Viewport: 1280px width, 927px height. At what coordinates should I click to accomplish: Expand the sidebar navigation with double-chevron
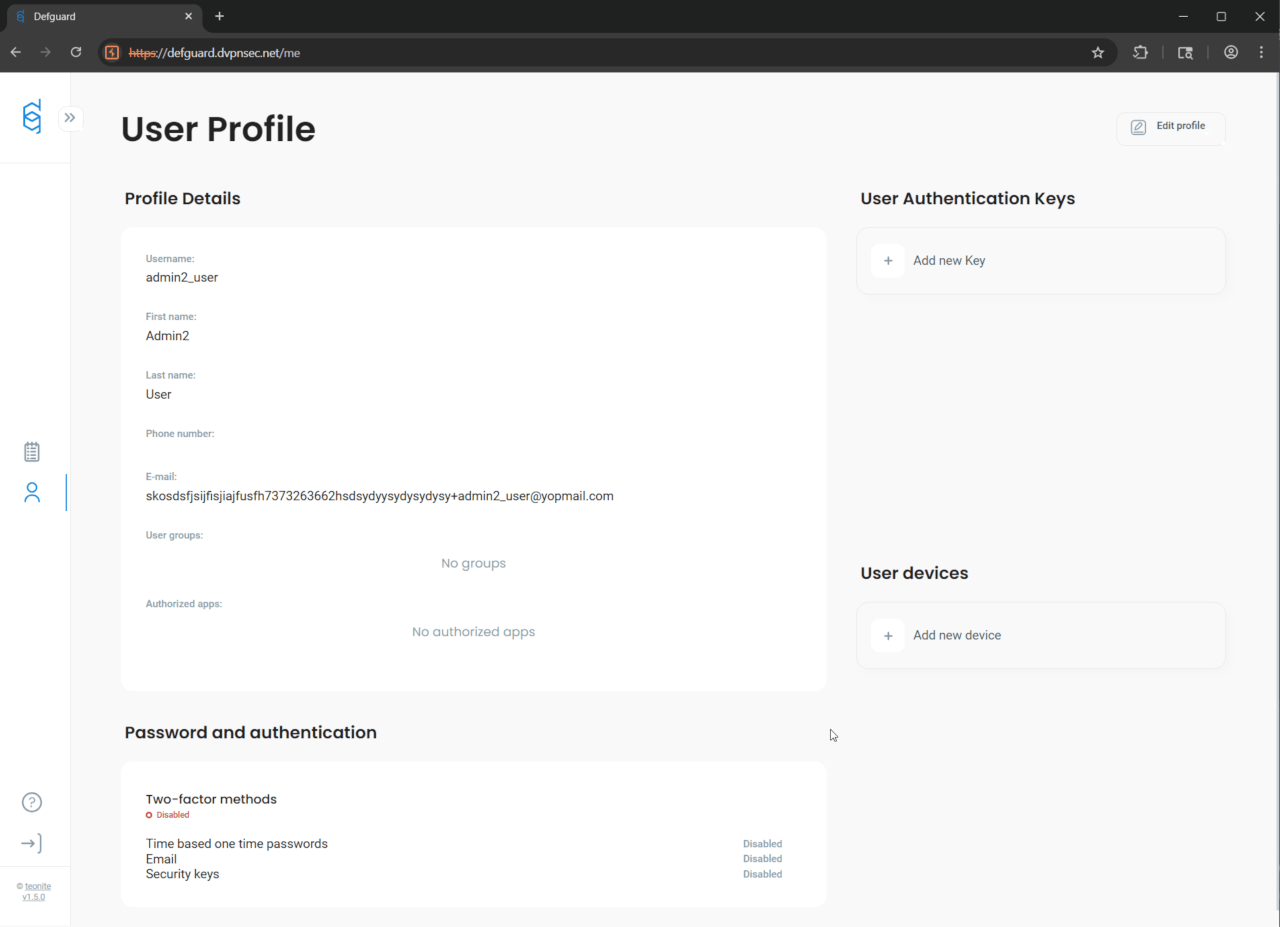pos(70,118)
